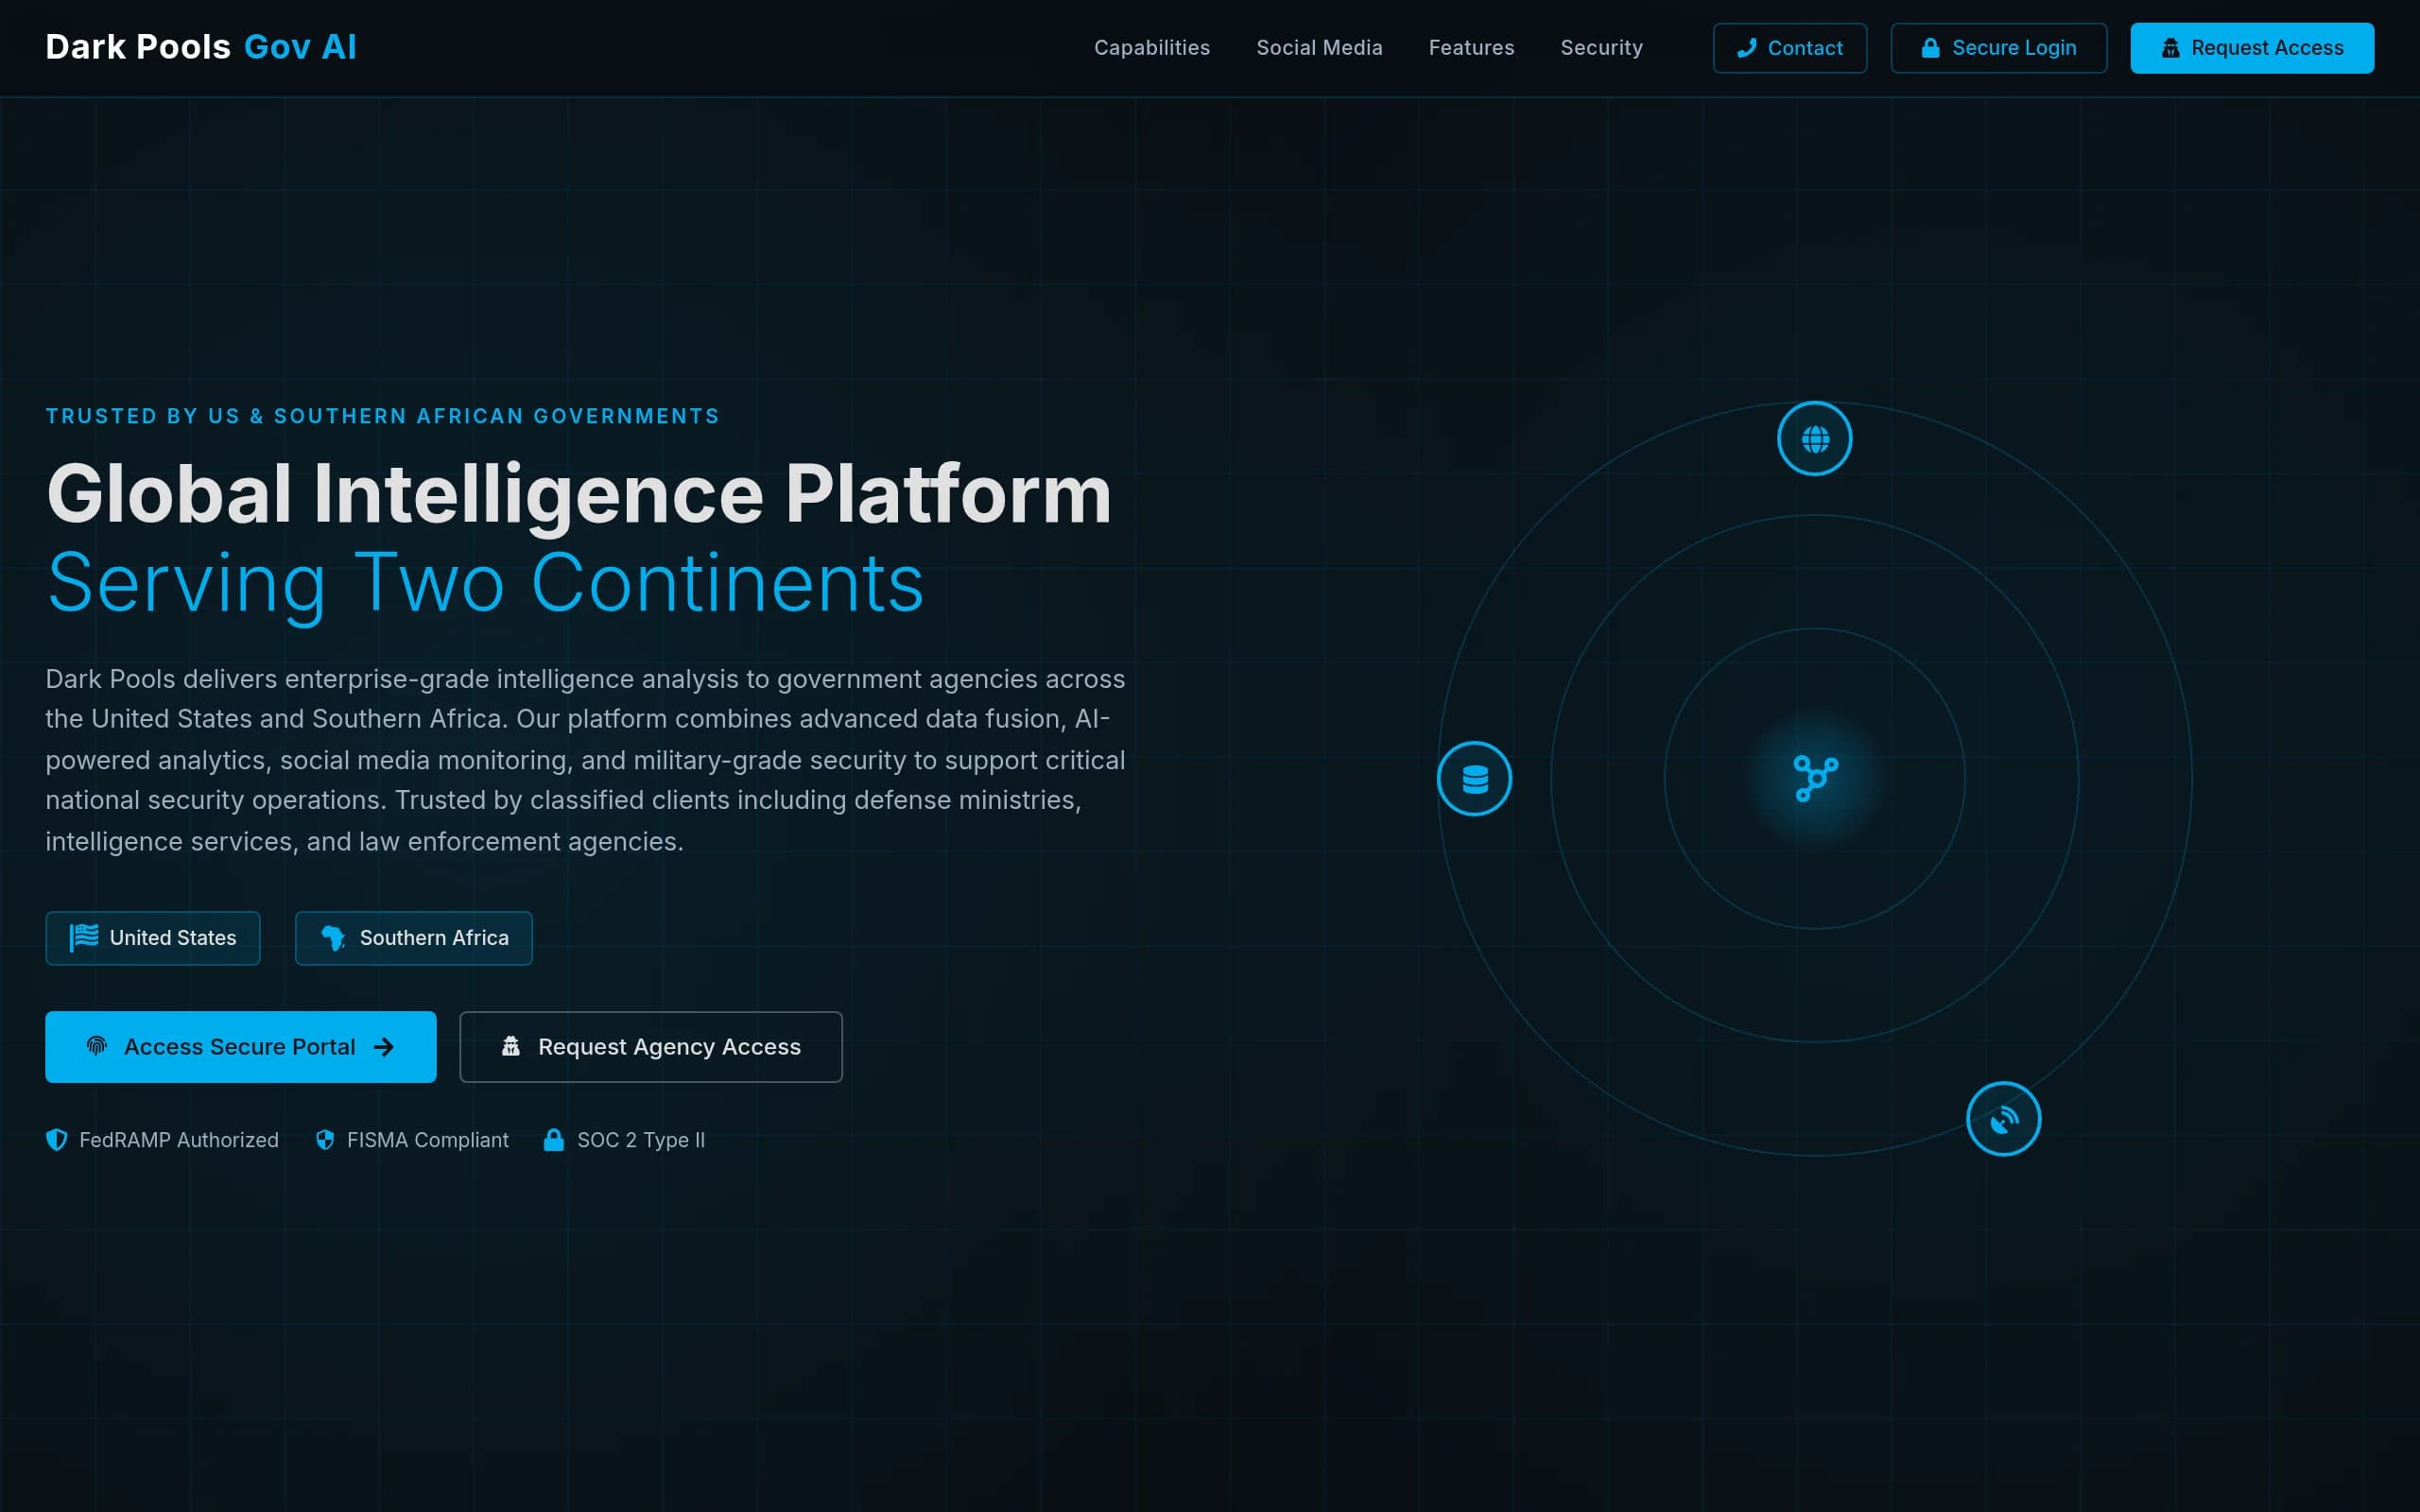
Task: Click the satellite dish icon on the orbit
Action: coord(2003,1119)
